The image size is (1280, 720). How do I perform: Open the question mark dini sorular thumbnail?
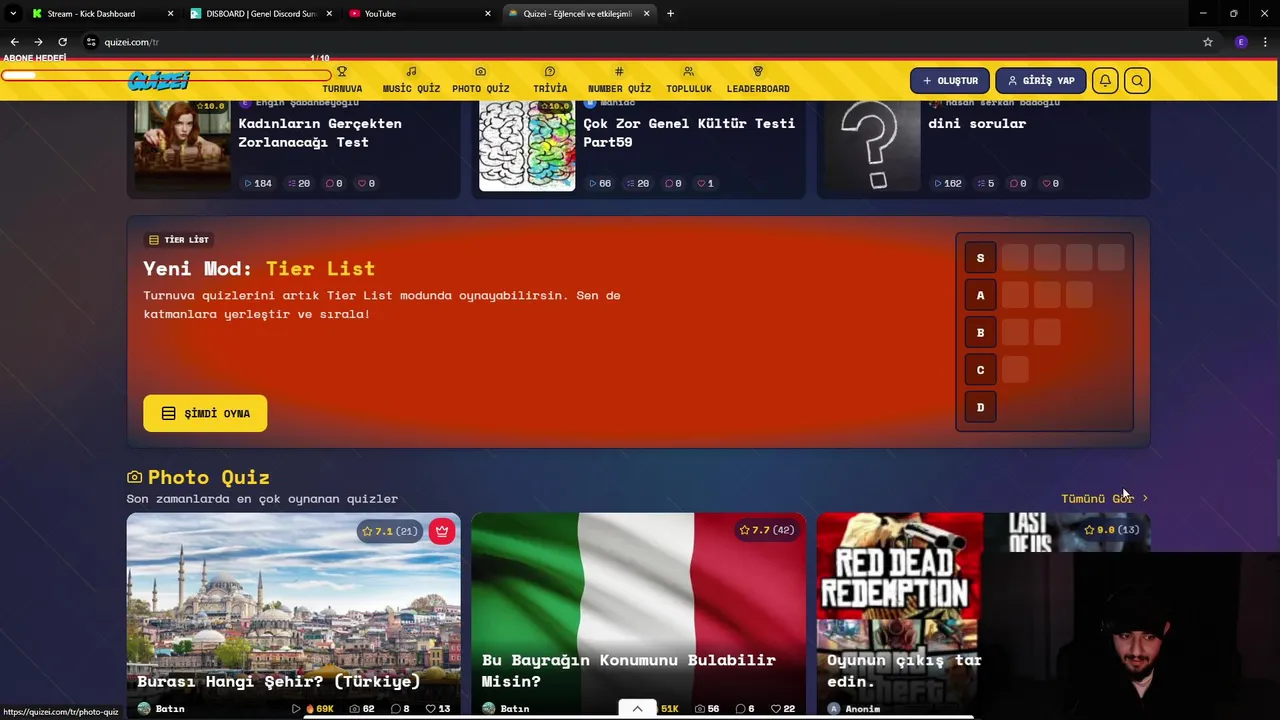click(872, 146)
